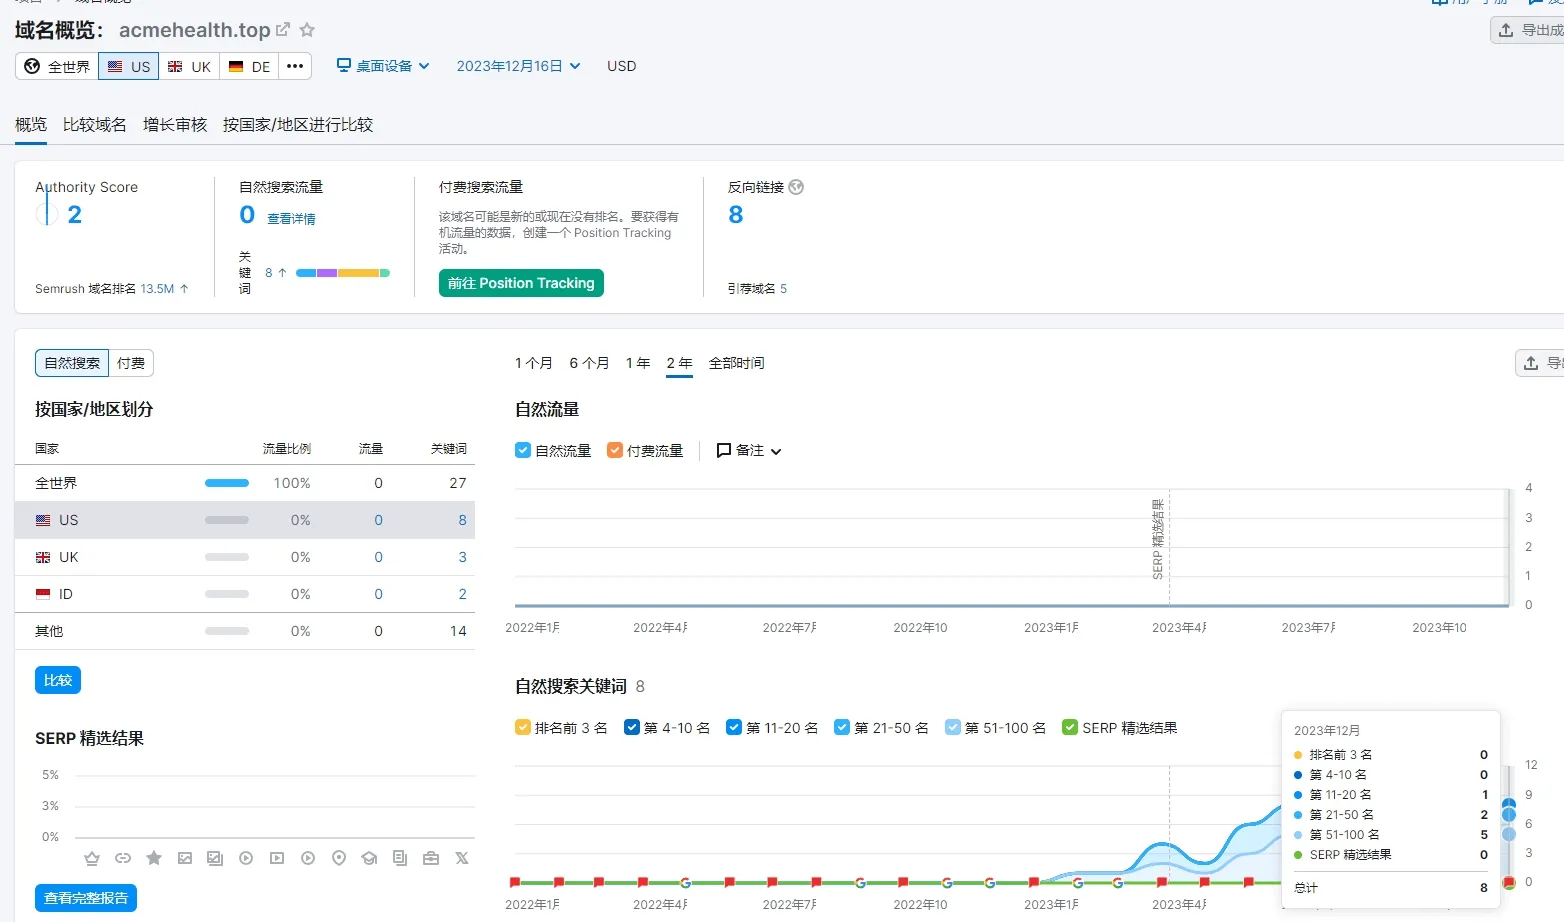Open acmehealth.top via external link icon
Viewport: 1564px width, 922px height.
[283, 30]
